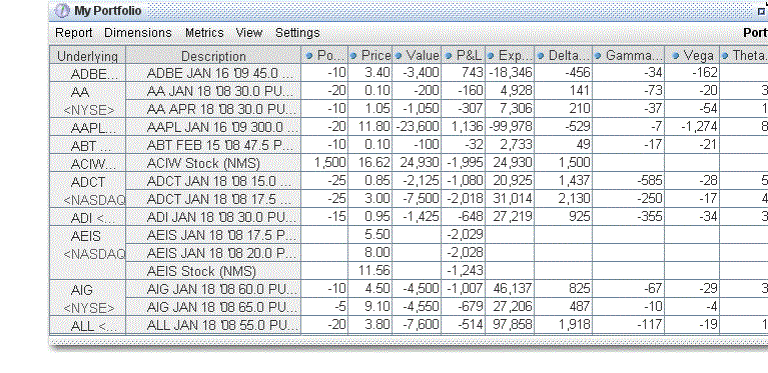Click the maximize icon at title bar right
The image size is (768, 373).
coord(761,12)
